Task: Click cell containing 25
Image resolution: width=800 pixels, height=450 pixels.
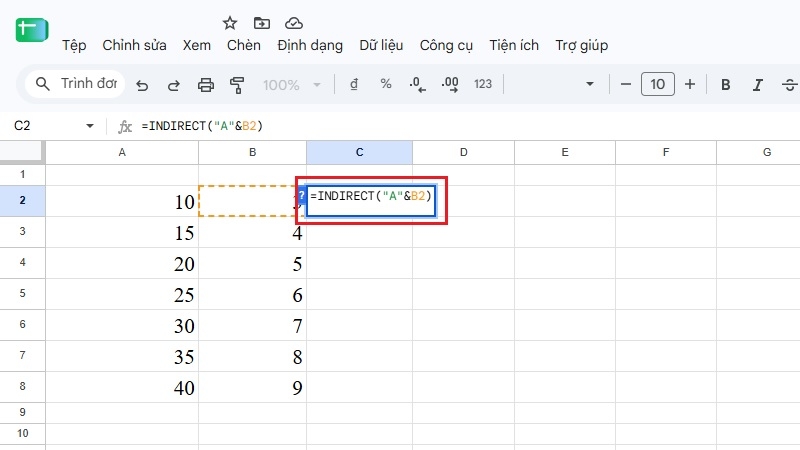Action: point(122,294)
